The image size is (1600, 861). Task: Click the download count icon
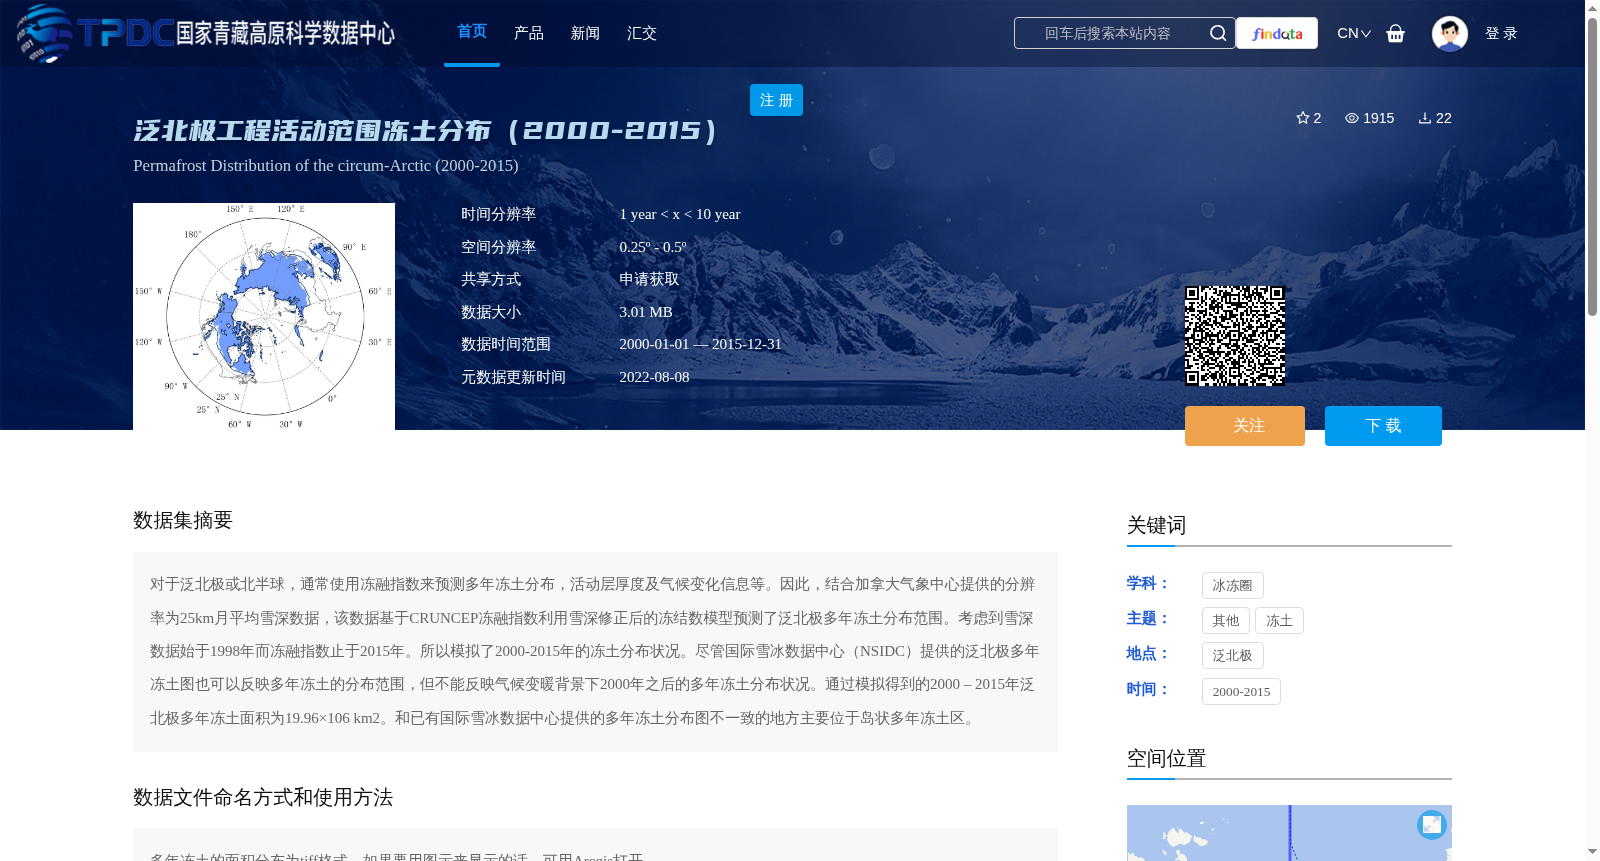tap(1425, 118)
